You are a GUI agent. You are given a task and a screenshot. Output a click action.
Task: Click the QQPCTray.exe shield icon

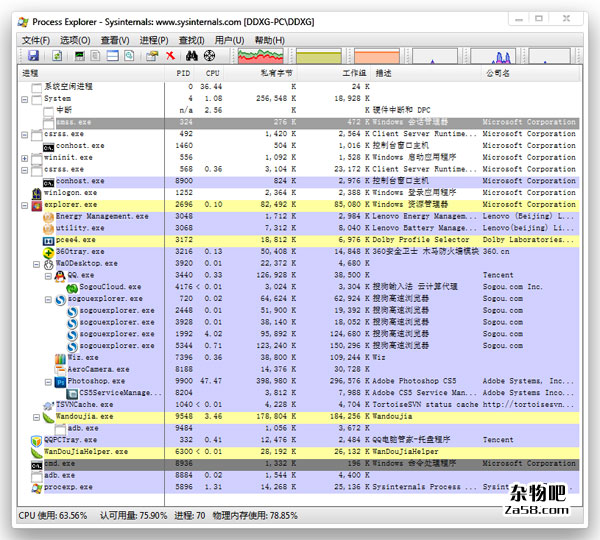36,441
